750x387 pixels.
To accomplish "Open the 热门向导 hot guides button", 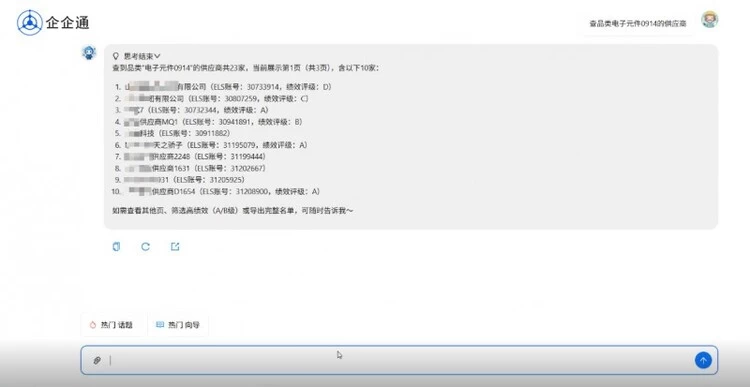I will pyautogui.click(x=178, y=325).
